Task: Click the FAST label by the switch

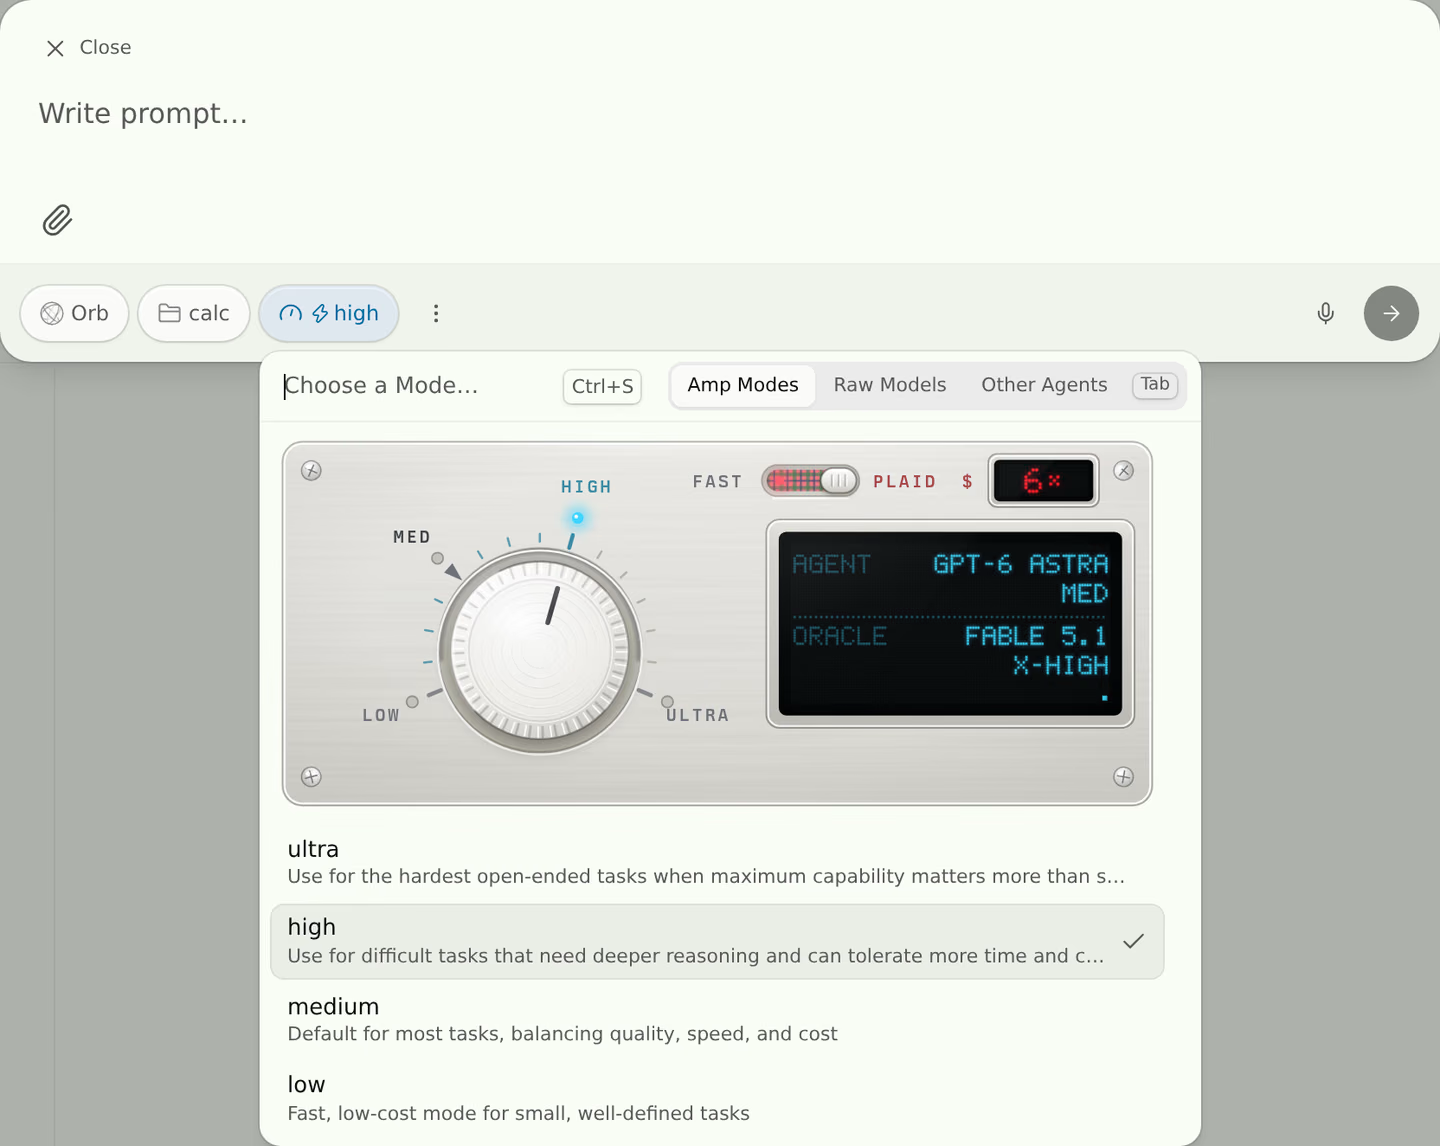Action: point(717,482)
